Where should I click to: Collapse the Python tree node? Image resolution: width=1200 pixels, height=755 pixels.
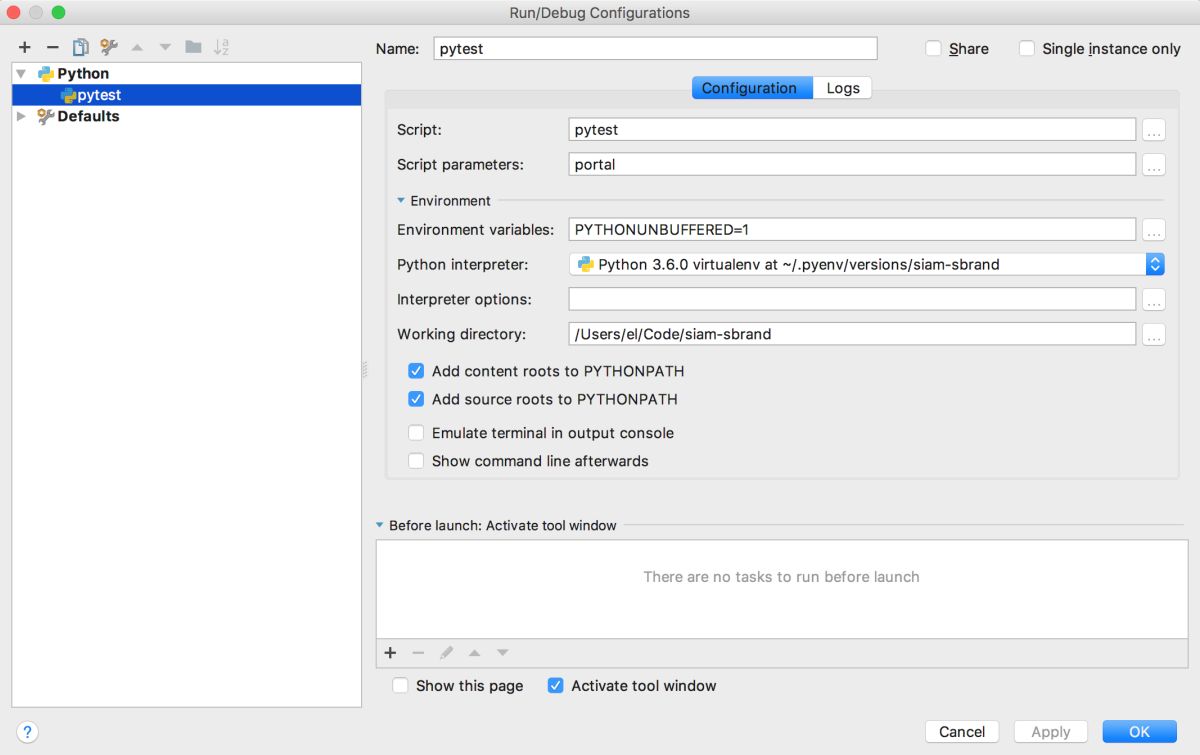pos(22,74)
